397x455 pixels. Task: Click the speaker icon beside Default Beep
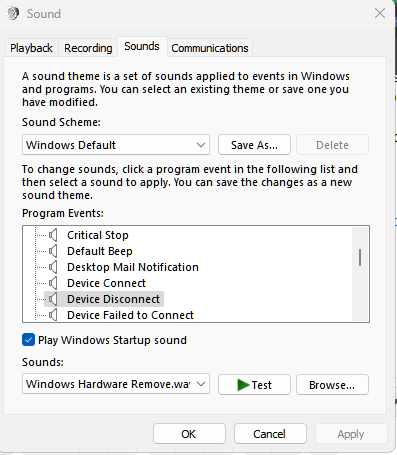pos(53,251)
